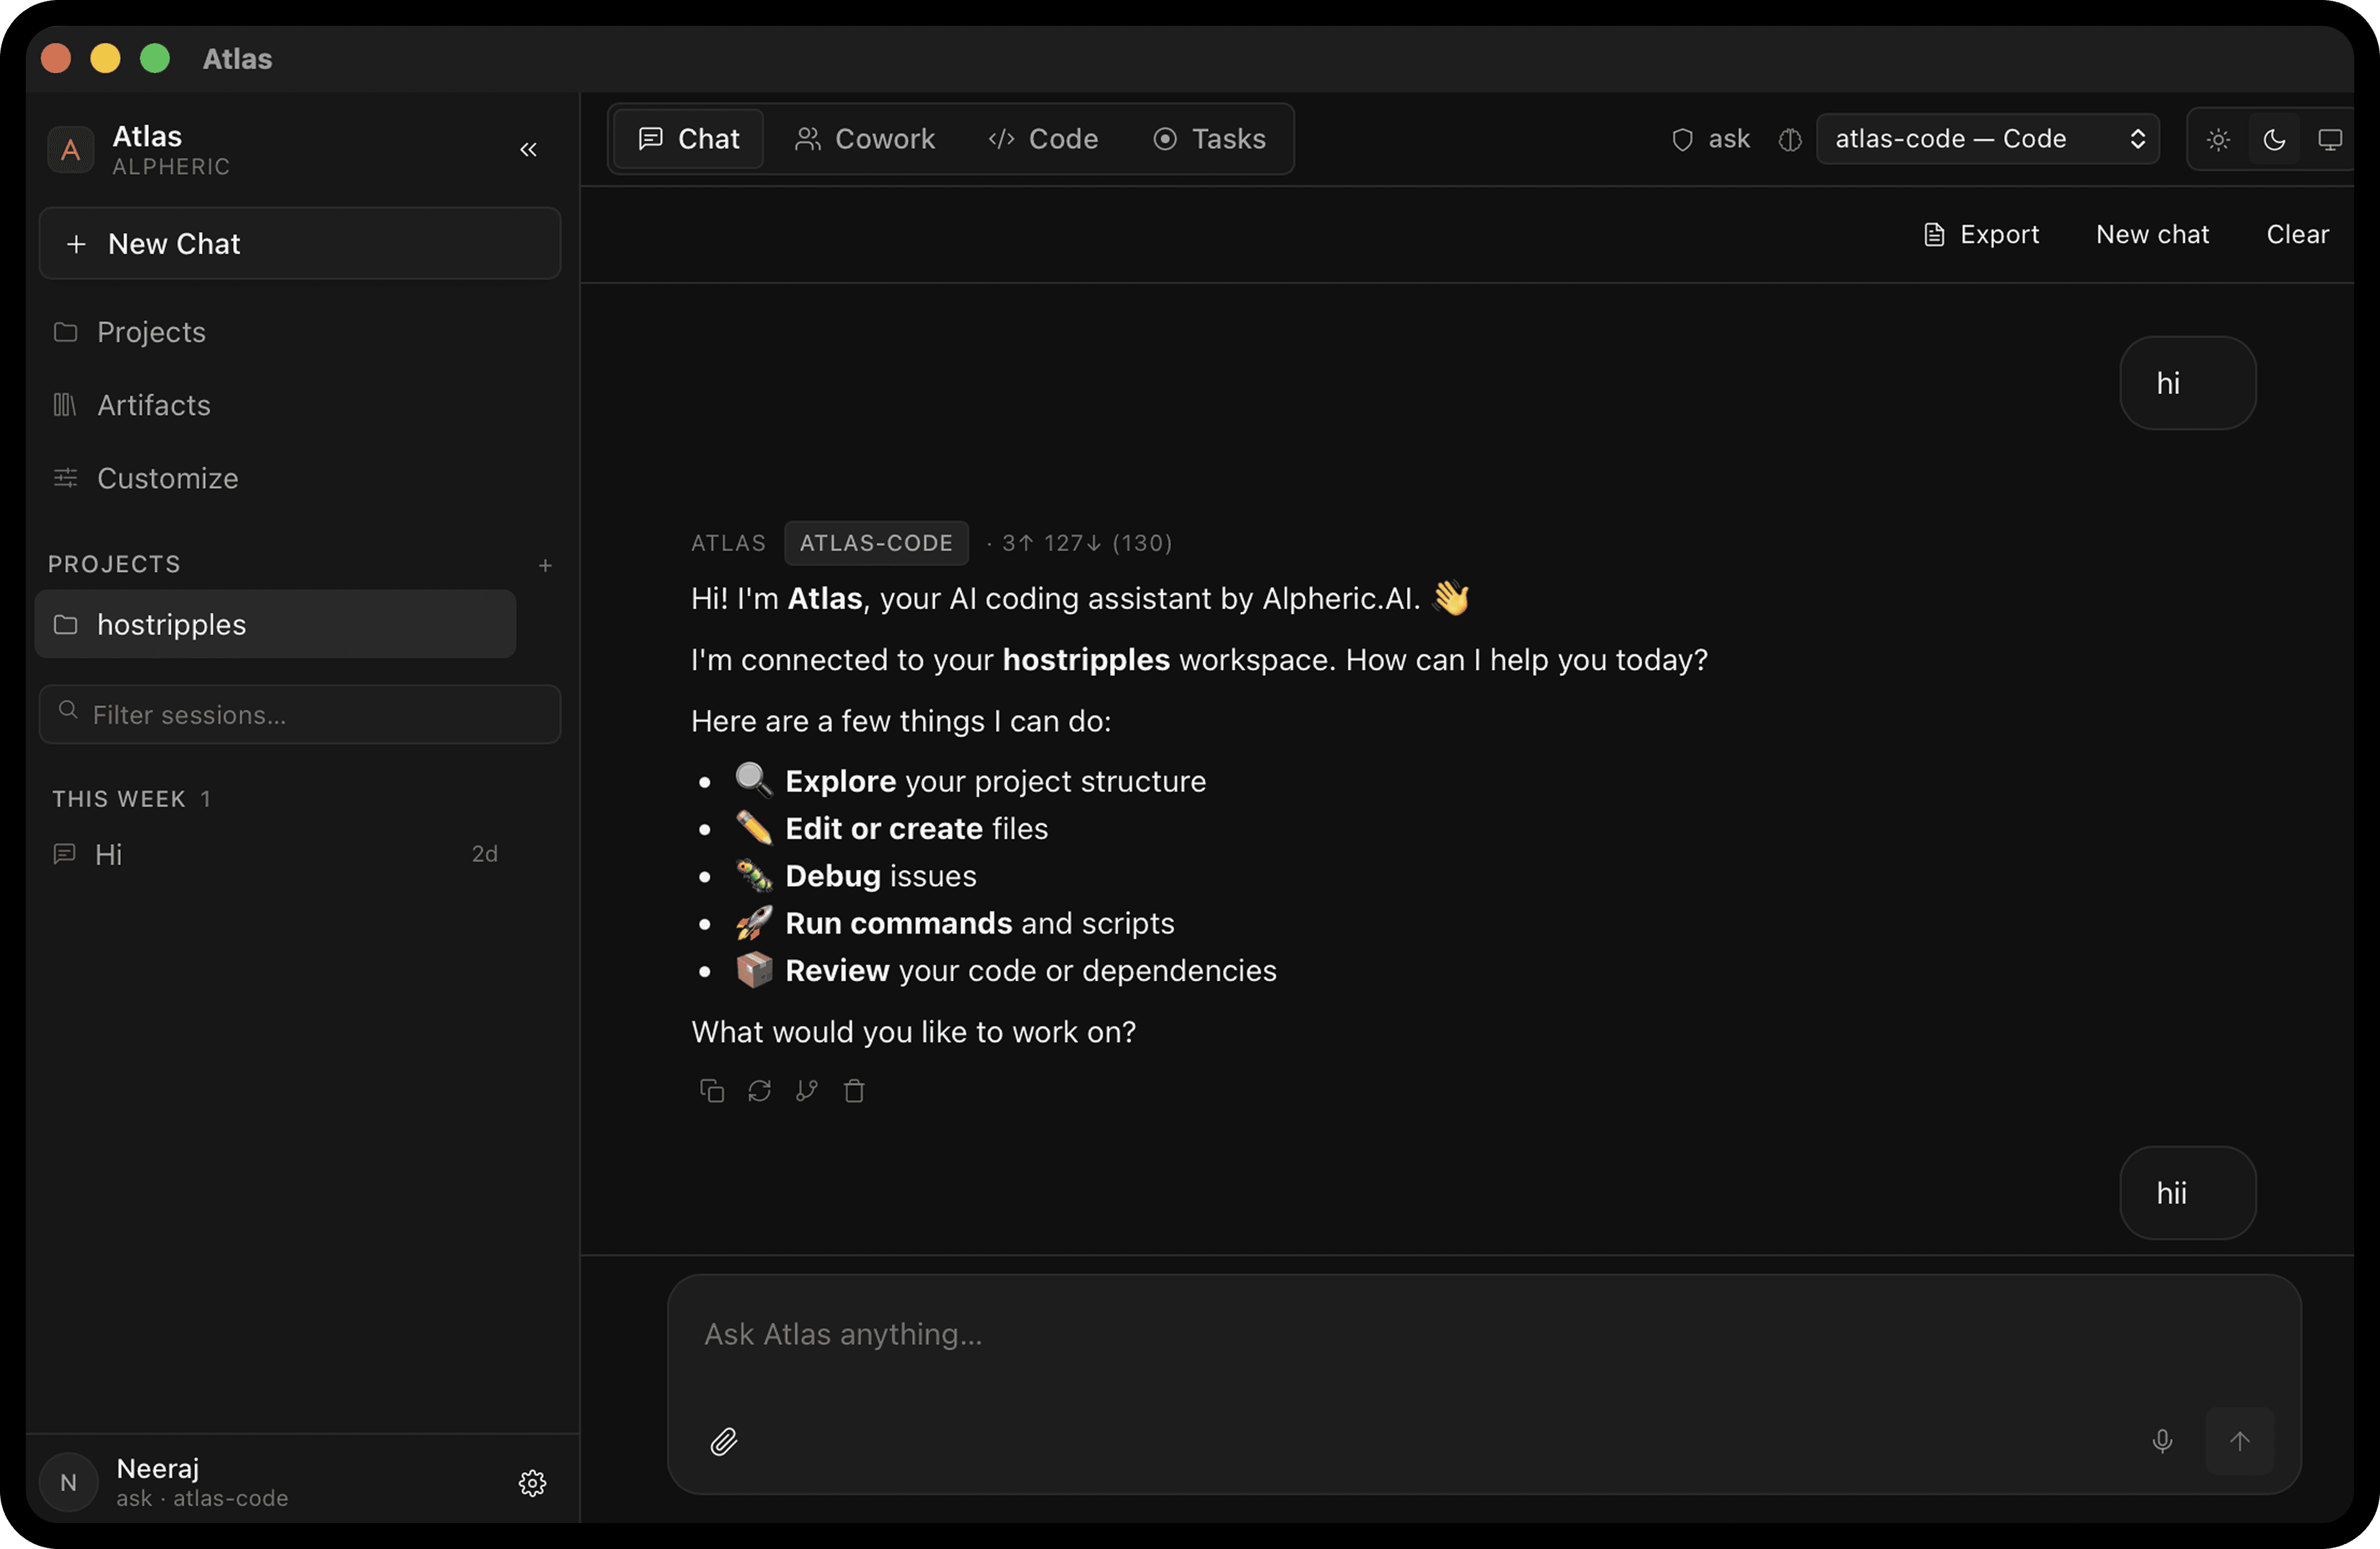
Task: Delete the Atlas message via trash icon
Action: 854,1090
